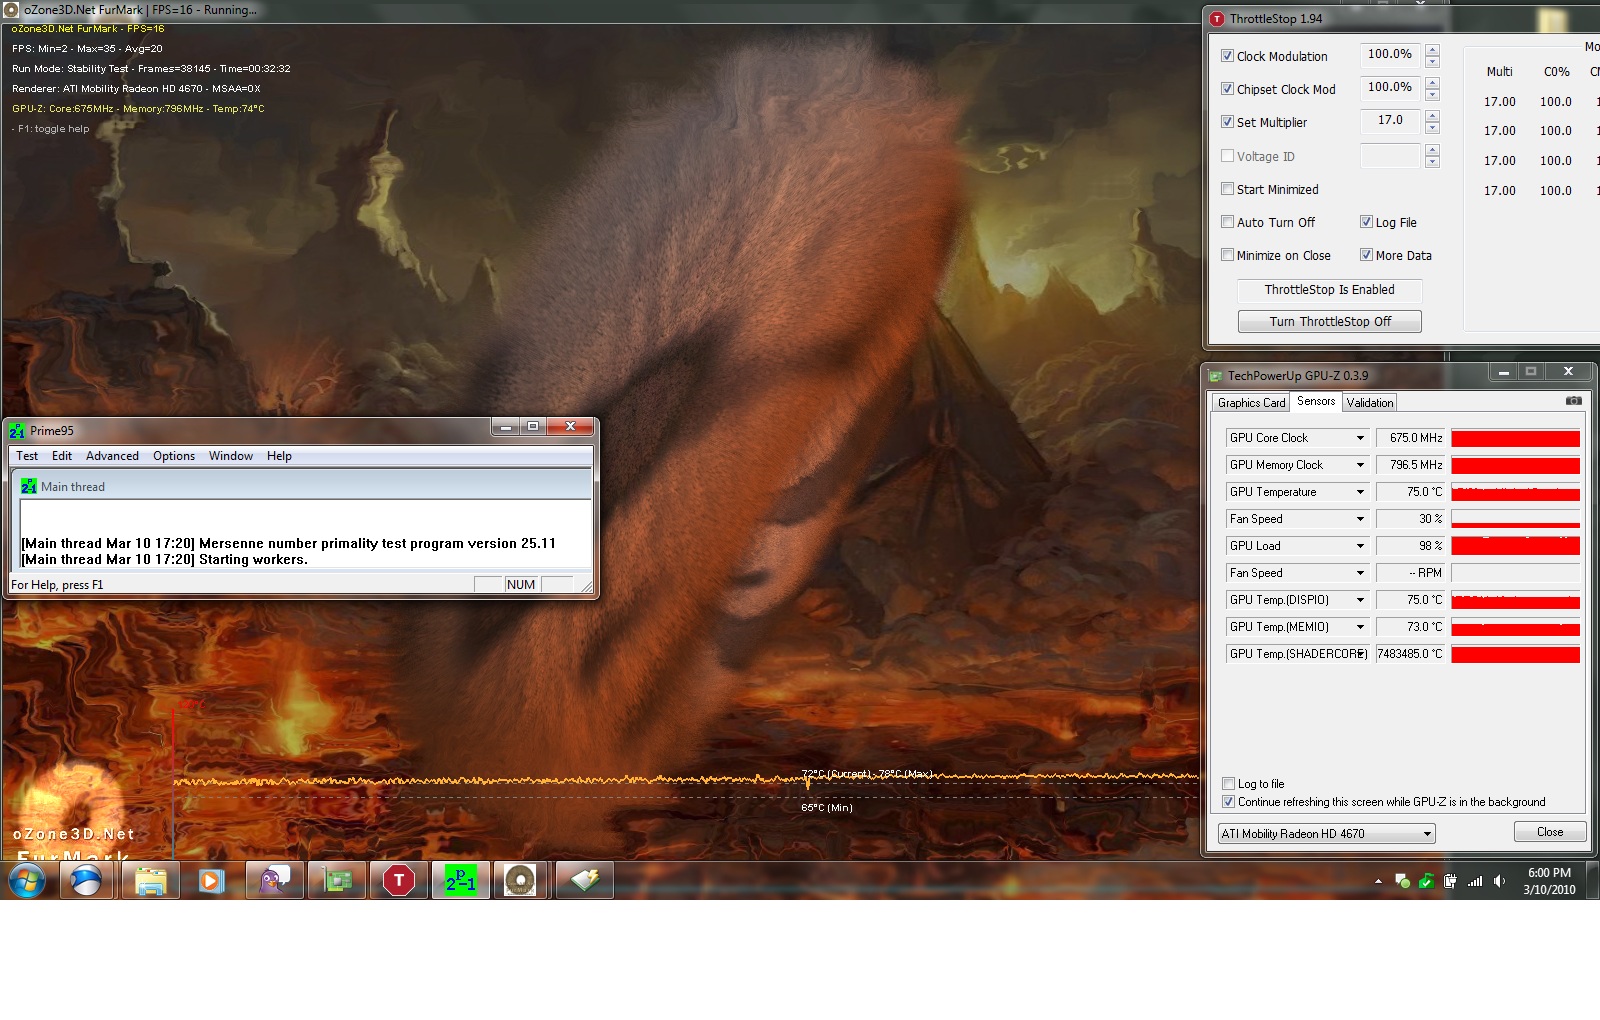
Task: Switch to ThrottleStop red stop-sign taskbar icon
Action: coord(399,881)
